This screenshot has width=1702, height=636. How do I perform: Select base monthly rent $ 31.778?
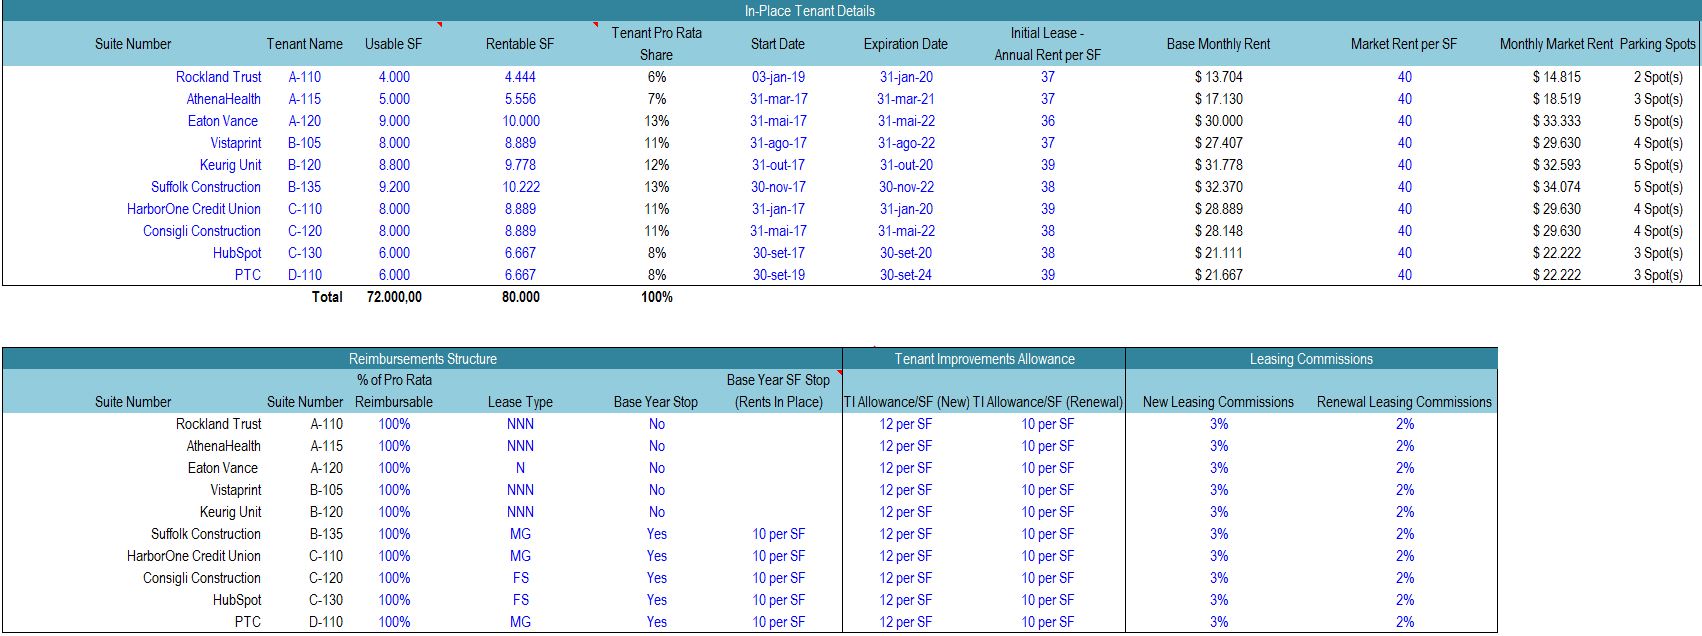[1218, 165]
